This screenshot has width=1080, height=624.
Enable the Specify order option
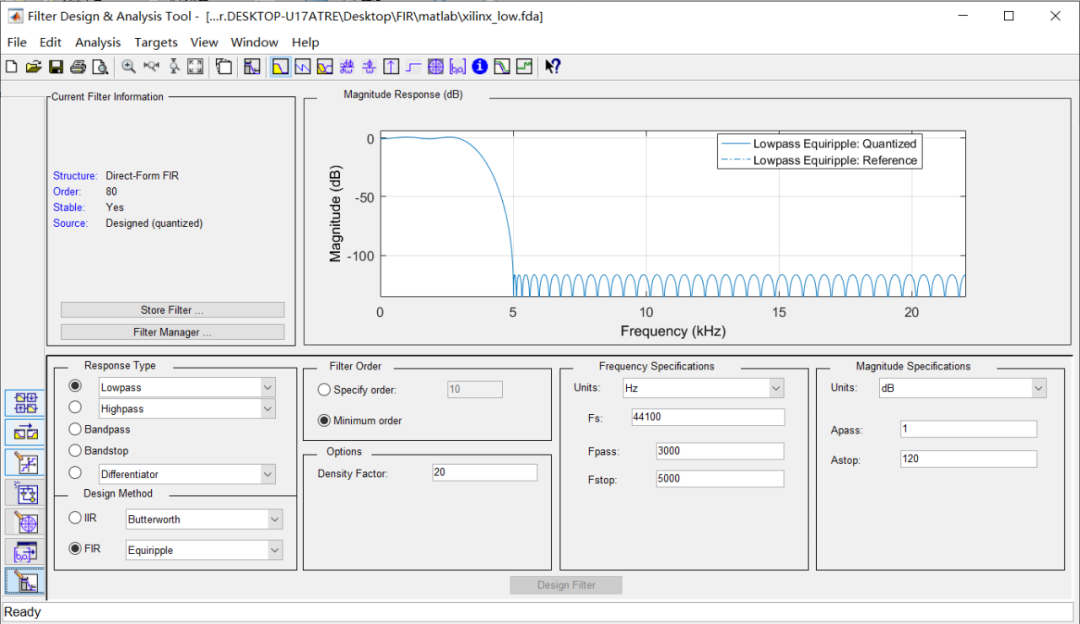coord(324,389)
